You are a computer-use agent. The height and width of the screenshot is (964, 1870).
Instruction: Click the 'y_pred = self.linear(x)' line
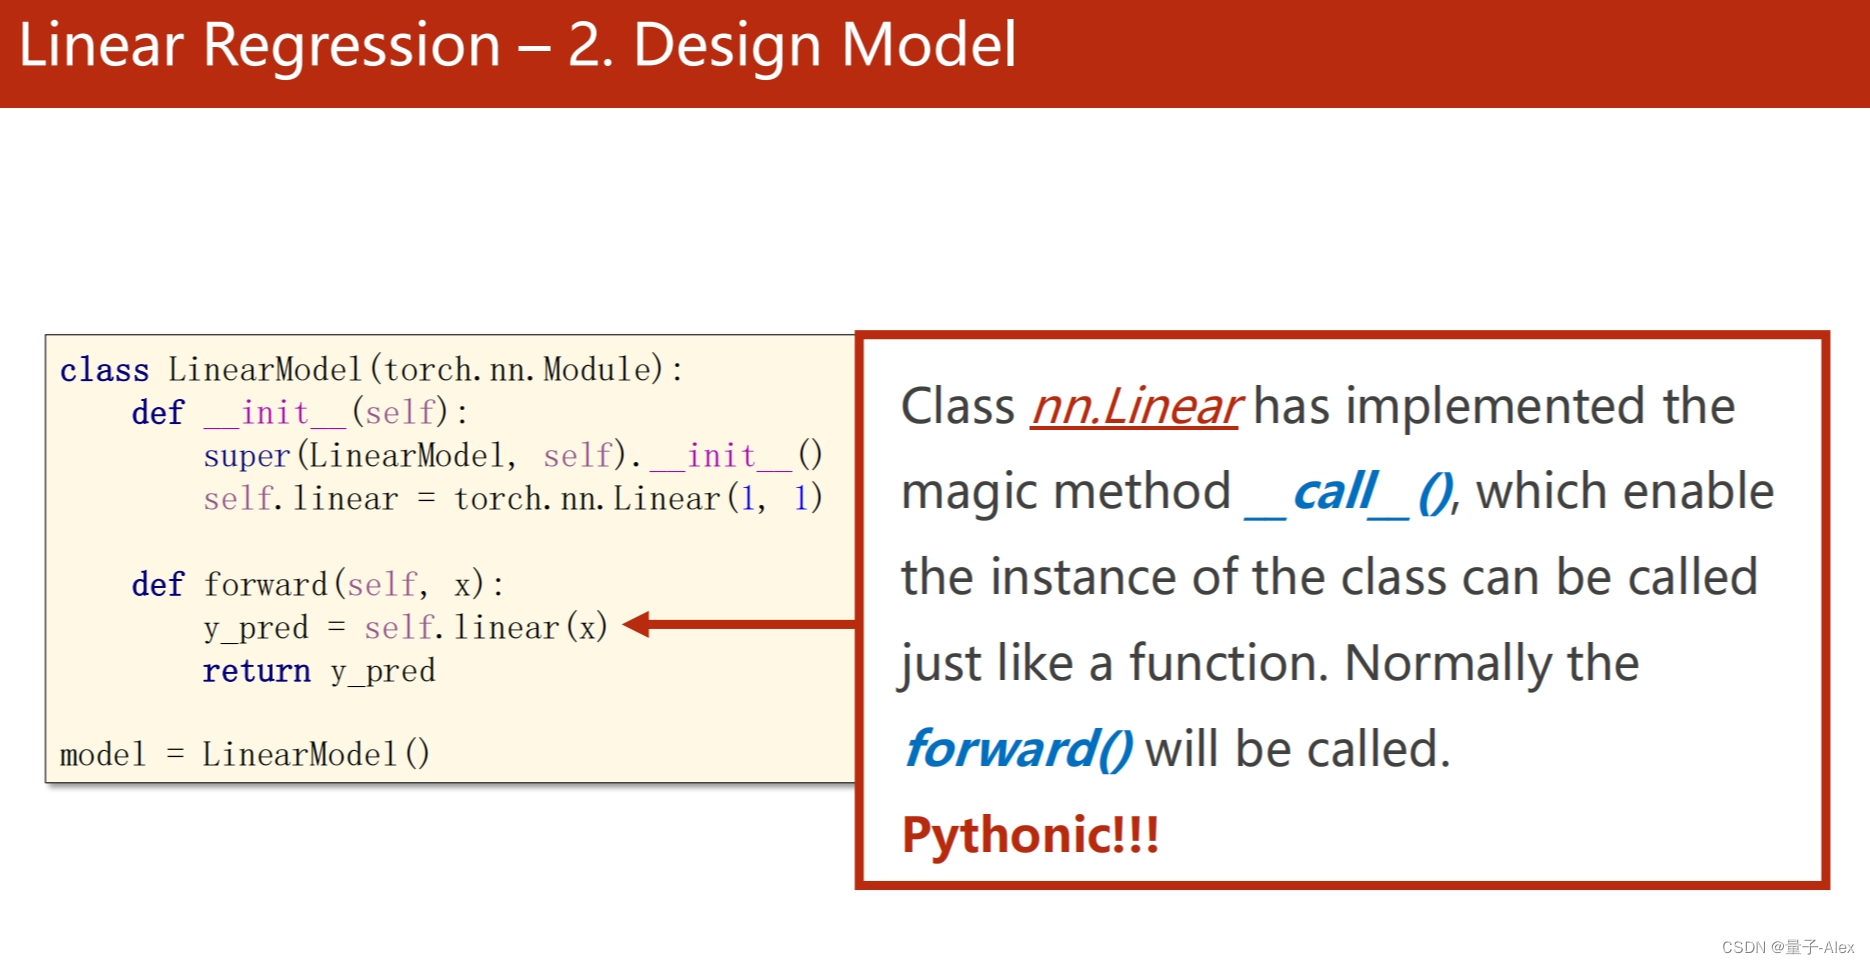coord(405,627)
